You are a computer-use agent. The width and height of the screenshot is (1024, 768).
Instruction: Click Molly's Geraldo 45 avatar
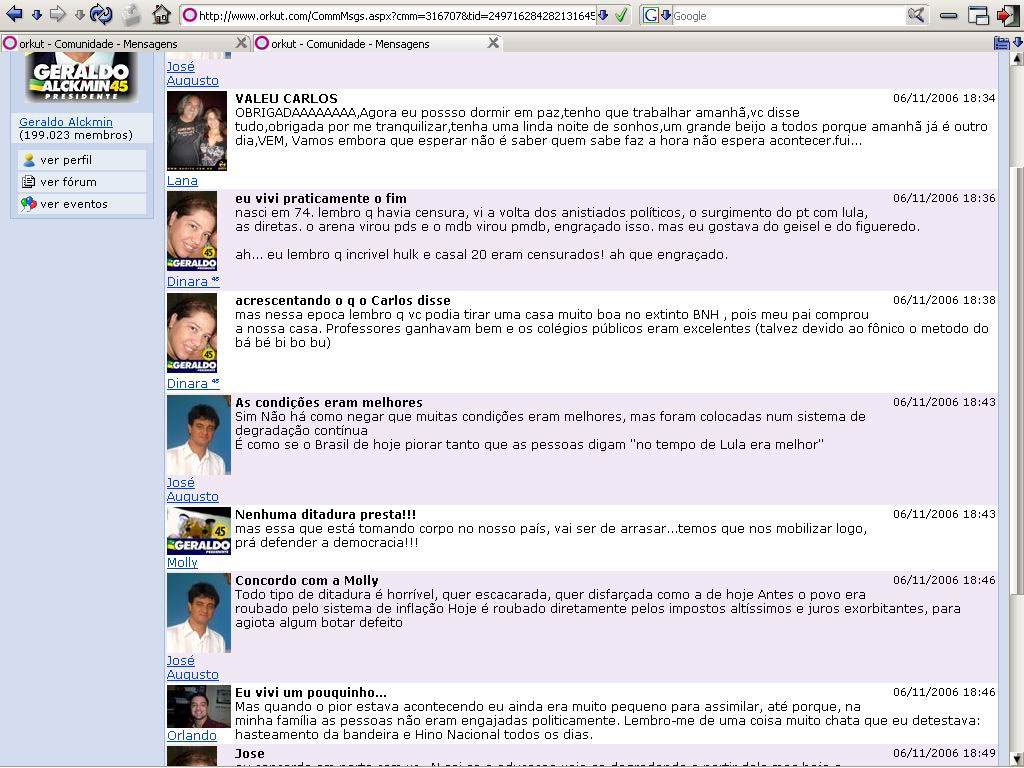click(x=199, y=531)
